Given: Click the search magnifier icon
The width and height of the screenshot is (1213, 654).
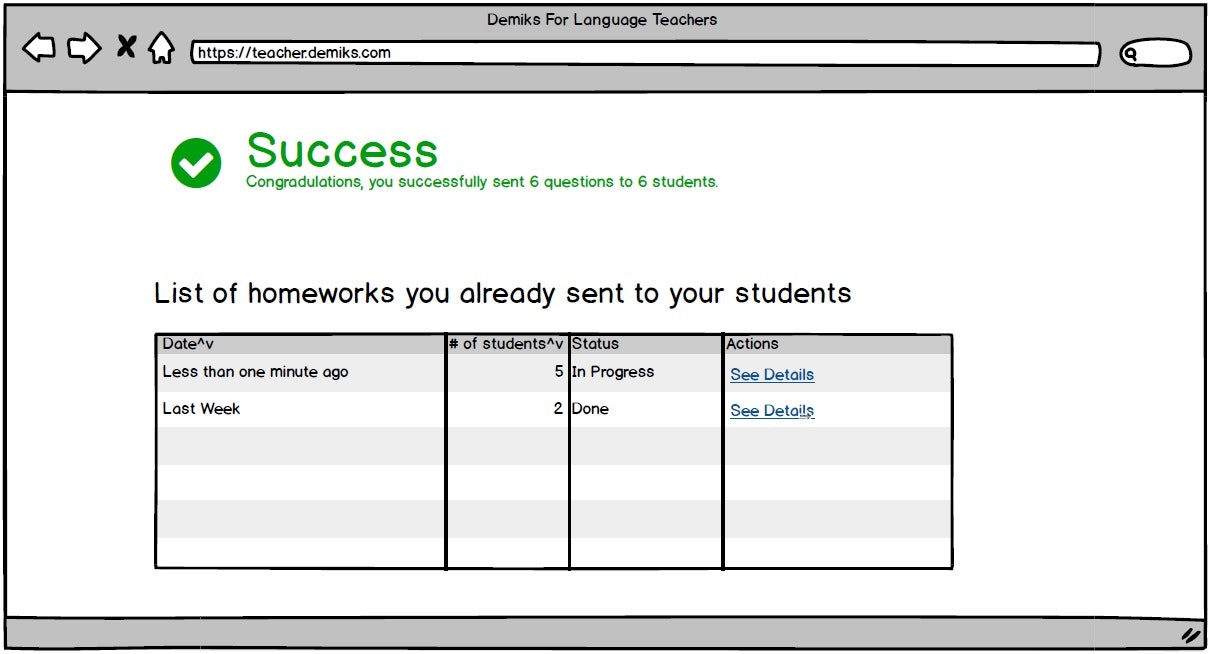Looking at the screenshot, I should (1131, 52).
